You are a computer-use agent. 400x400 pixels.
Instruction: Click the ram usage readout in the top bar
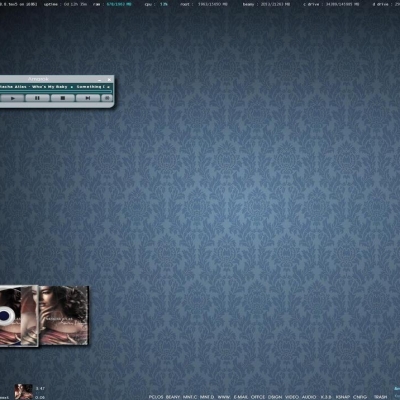[112, 4]
